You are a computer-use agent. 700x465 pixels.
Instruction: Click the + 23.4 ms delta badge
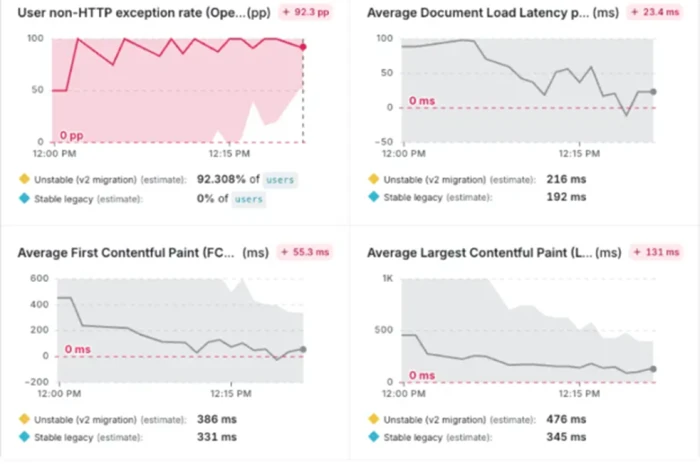point(655,12)
